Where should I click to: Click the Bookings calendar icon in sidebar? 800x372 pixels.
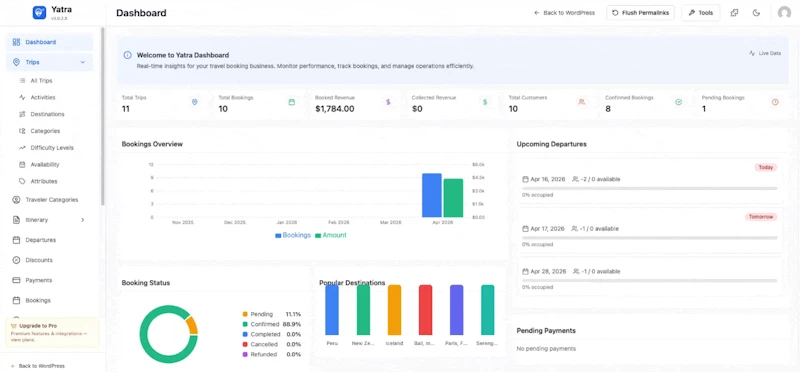(16, 301)
